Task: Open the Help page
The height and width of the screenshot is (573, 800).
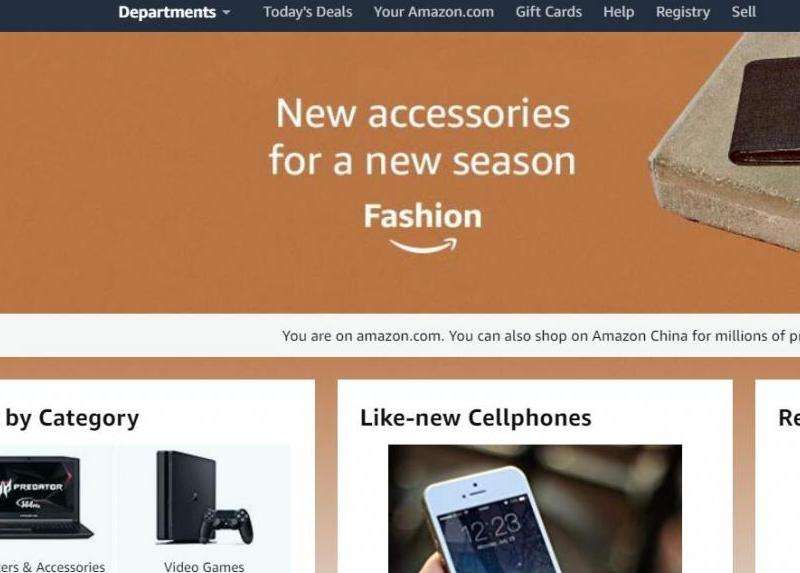Action: pos(618,12)
